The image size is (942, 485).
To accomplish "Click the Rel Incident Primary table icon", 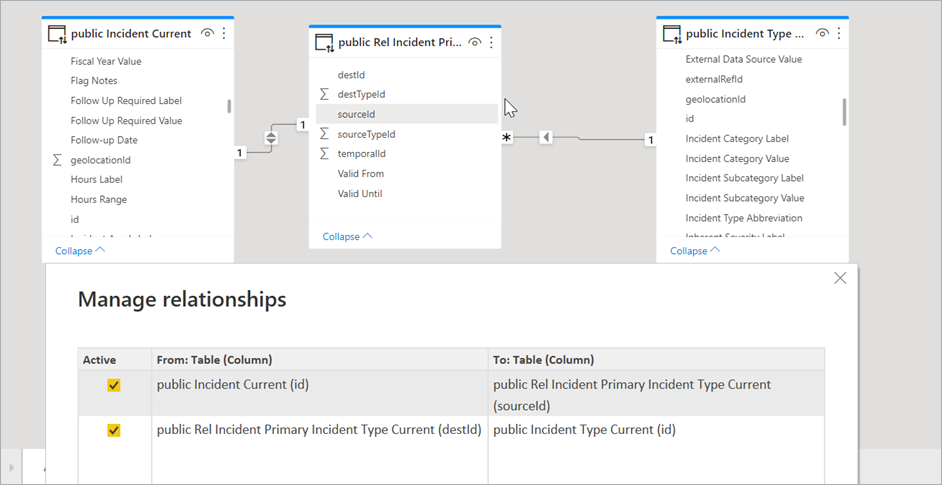I will (324, 43).
